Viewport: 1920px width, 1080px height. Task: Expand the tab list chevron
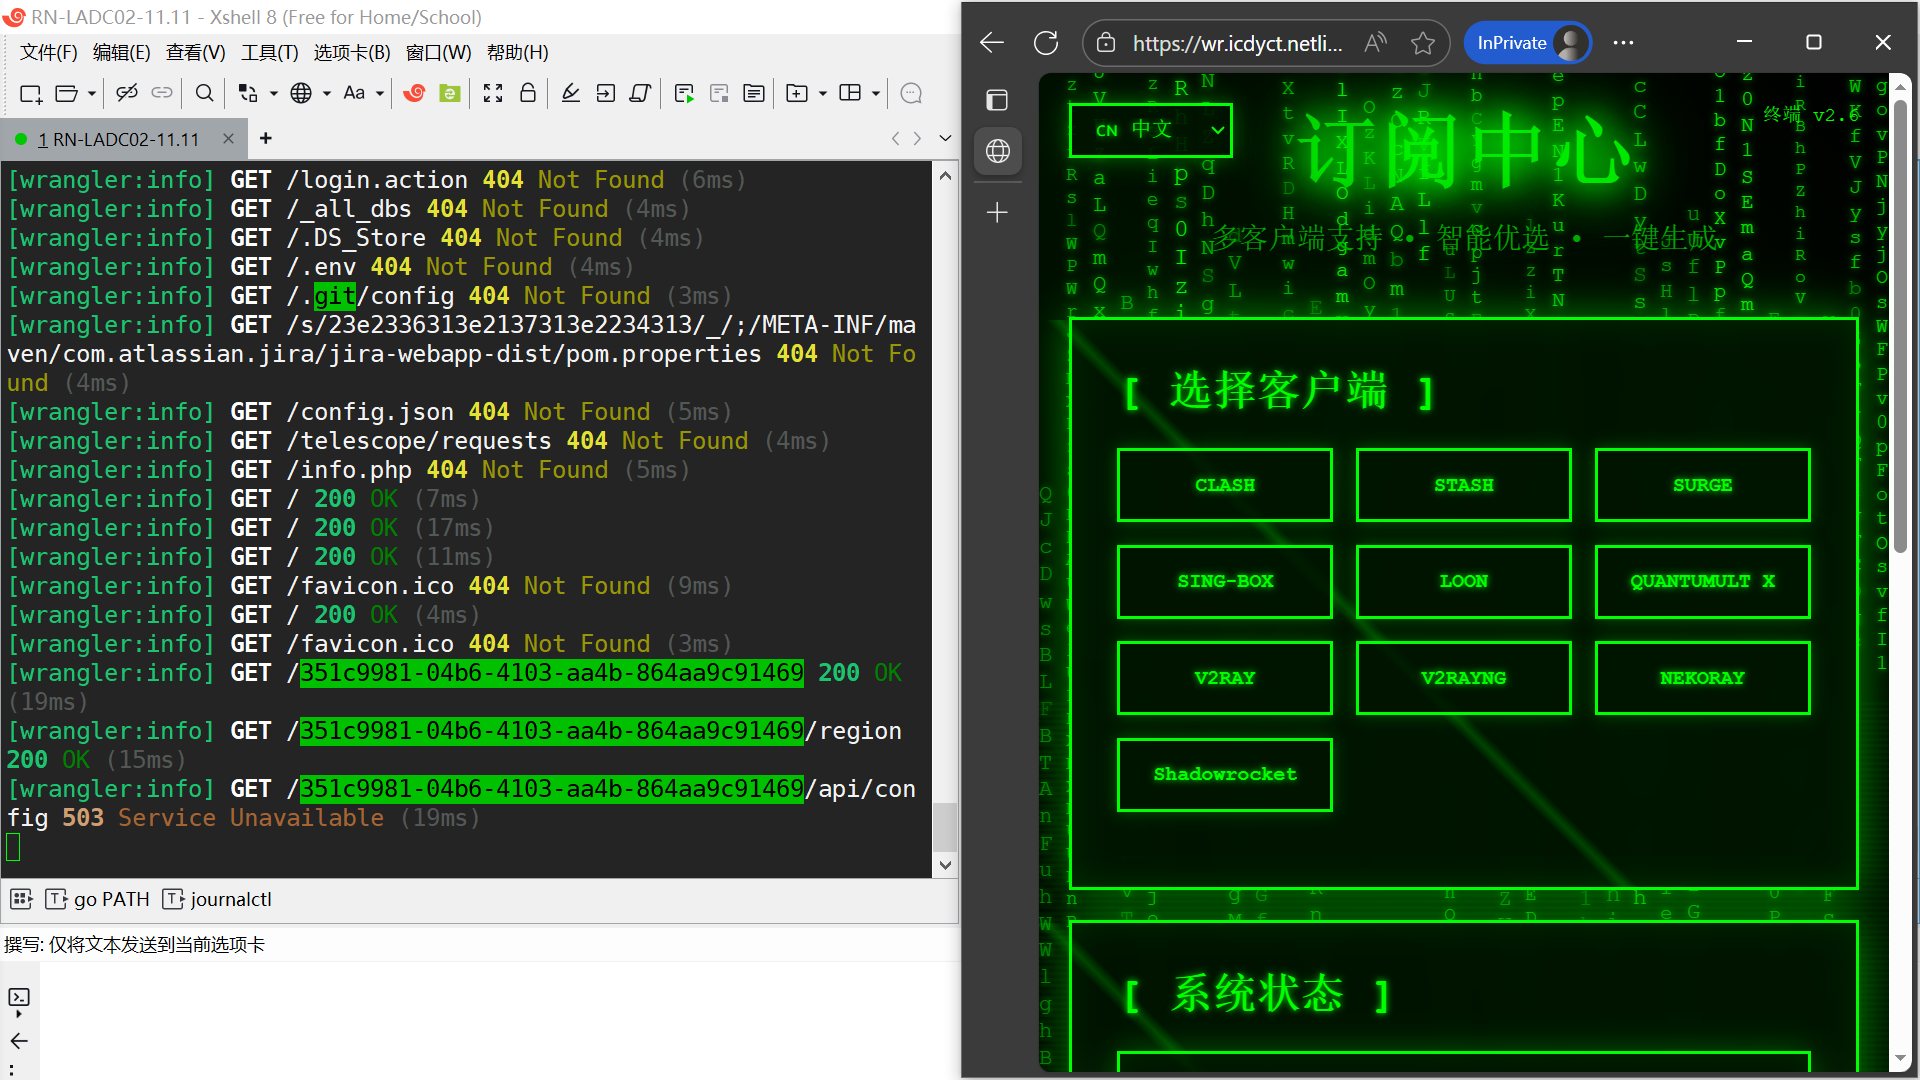(945, 138)
